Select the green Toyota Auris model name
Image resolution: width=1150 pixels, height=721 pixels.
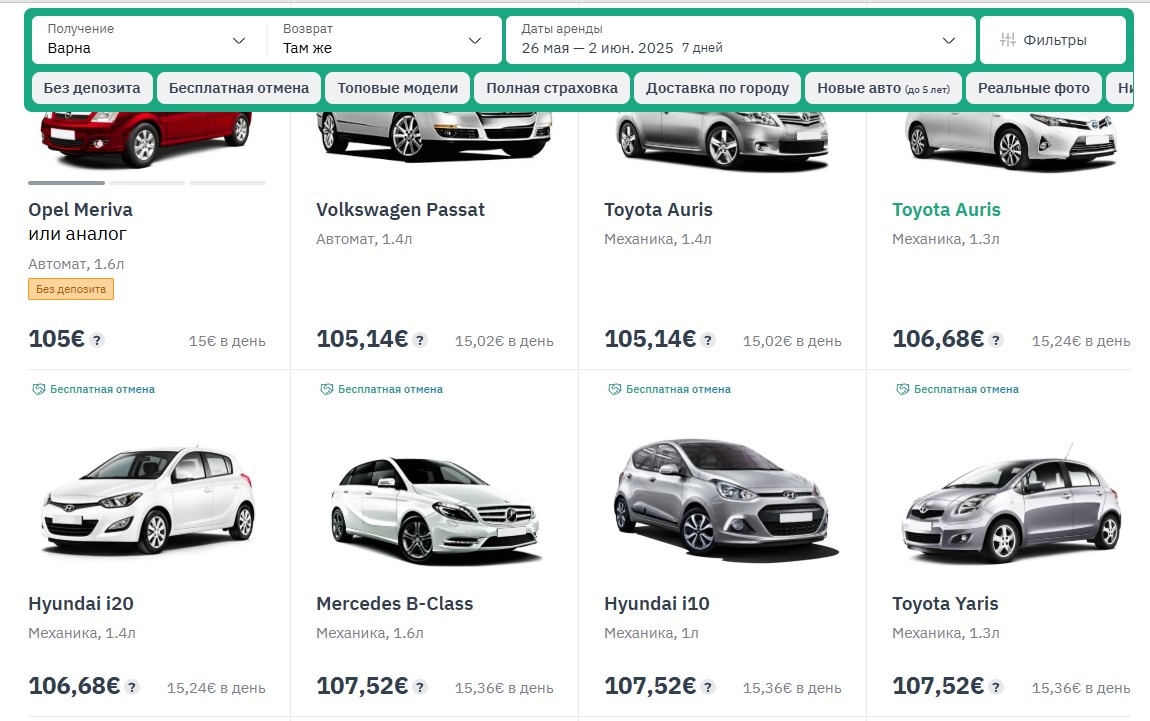tap(946, 210)
